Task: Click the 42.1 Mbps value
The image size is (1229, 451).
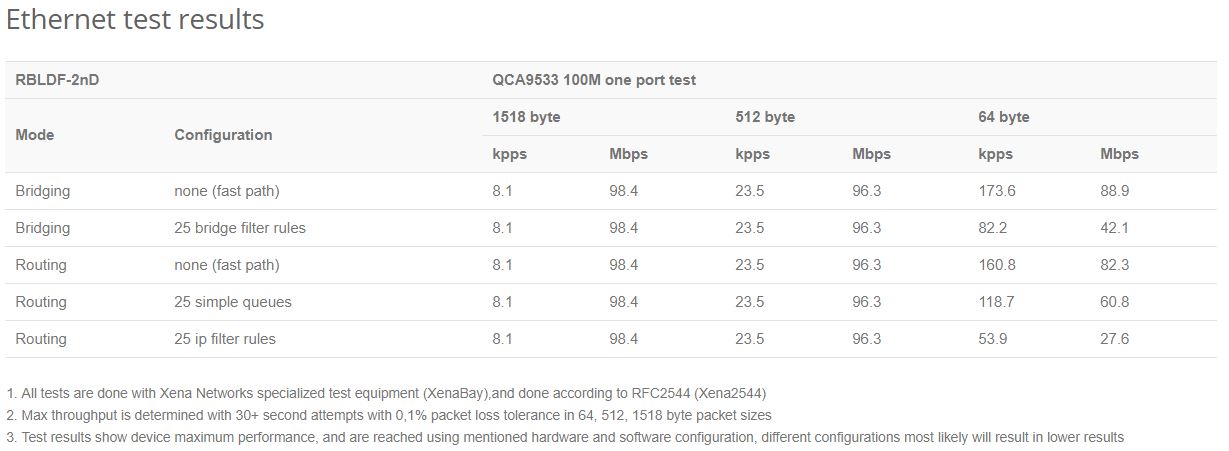Action: click(x=1115, y=228)
